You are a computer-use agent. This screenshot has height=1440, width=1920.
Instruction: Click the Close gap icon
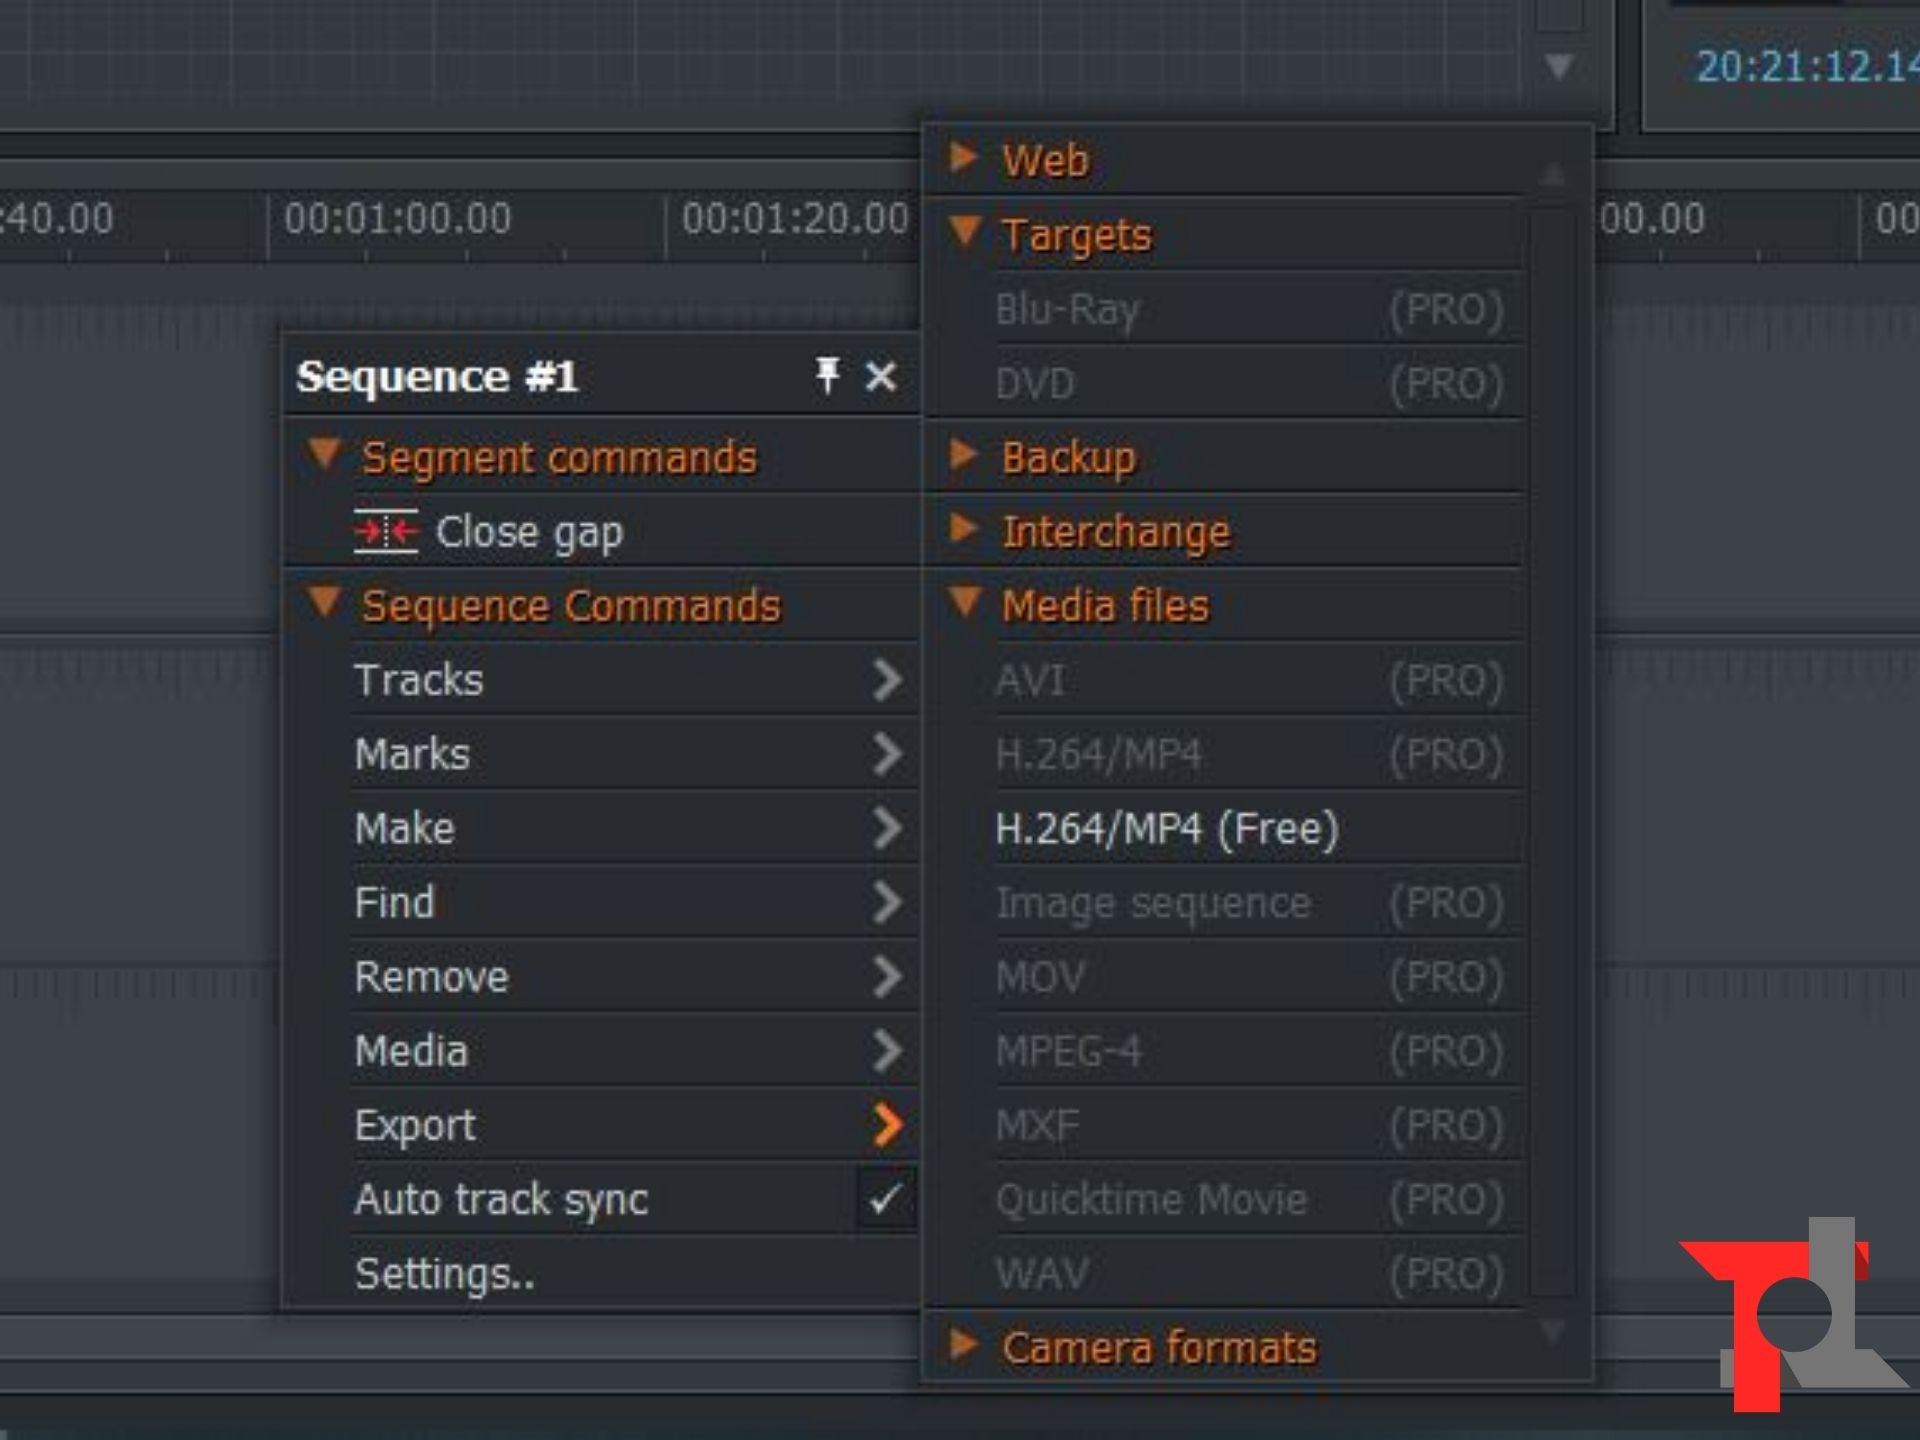(x=385, y=531)
